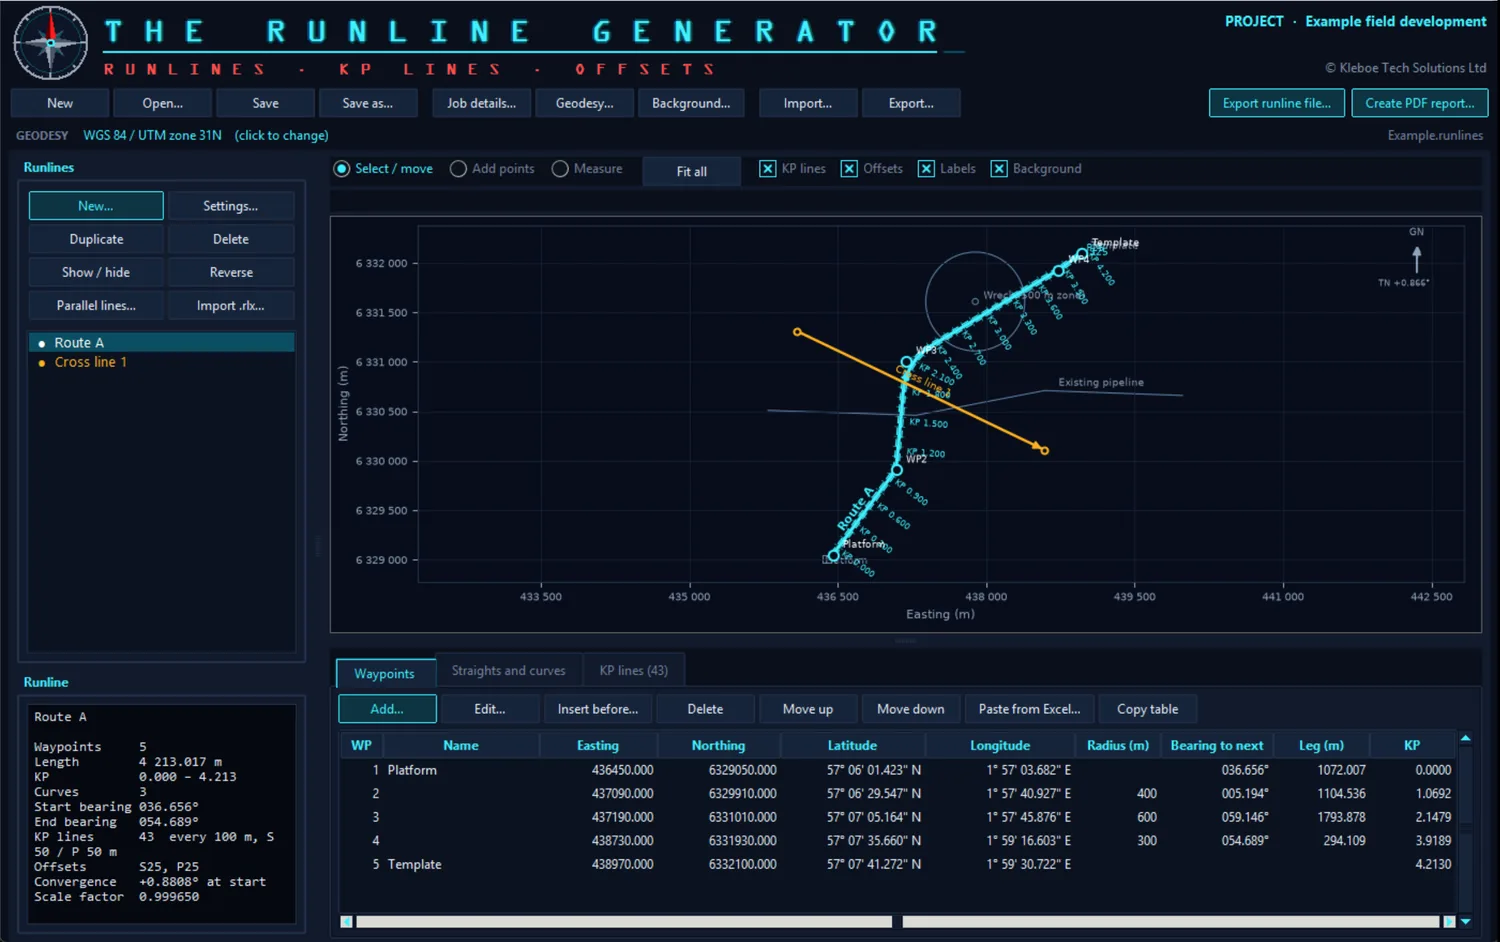1500x942 pixels.
Task: Click the Reverse runline button
Action: [x=231, y=272]
